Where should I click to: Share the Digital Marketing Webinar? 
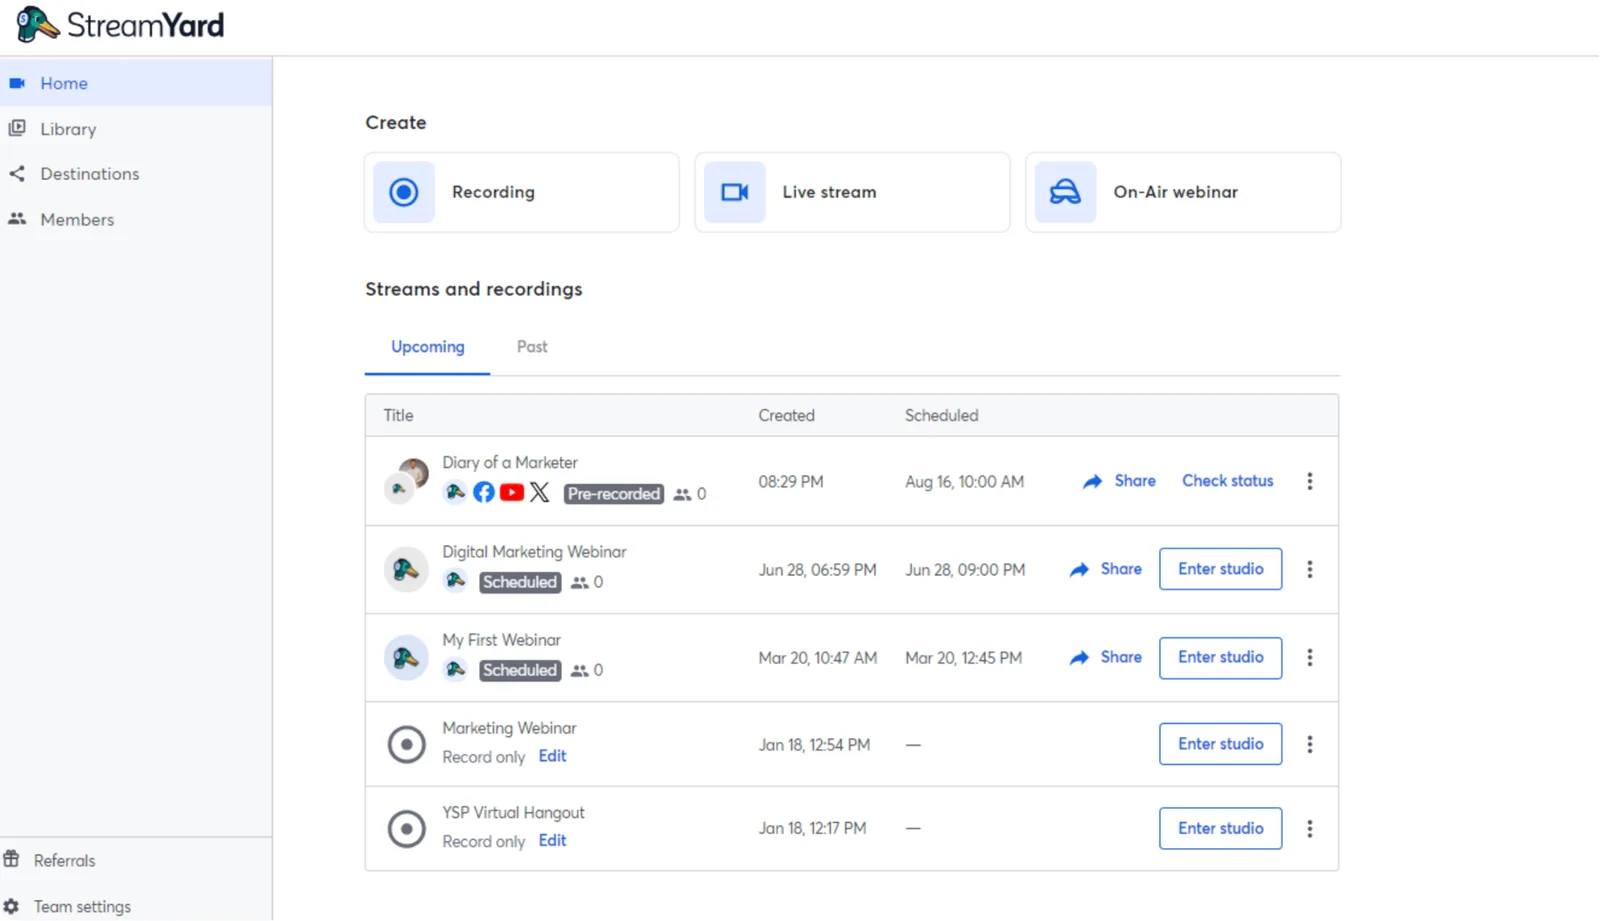(x=1106, y=569)
